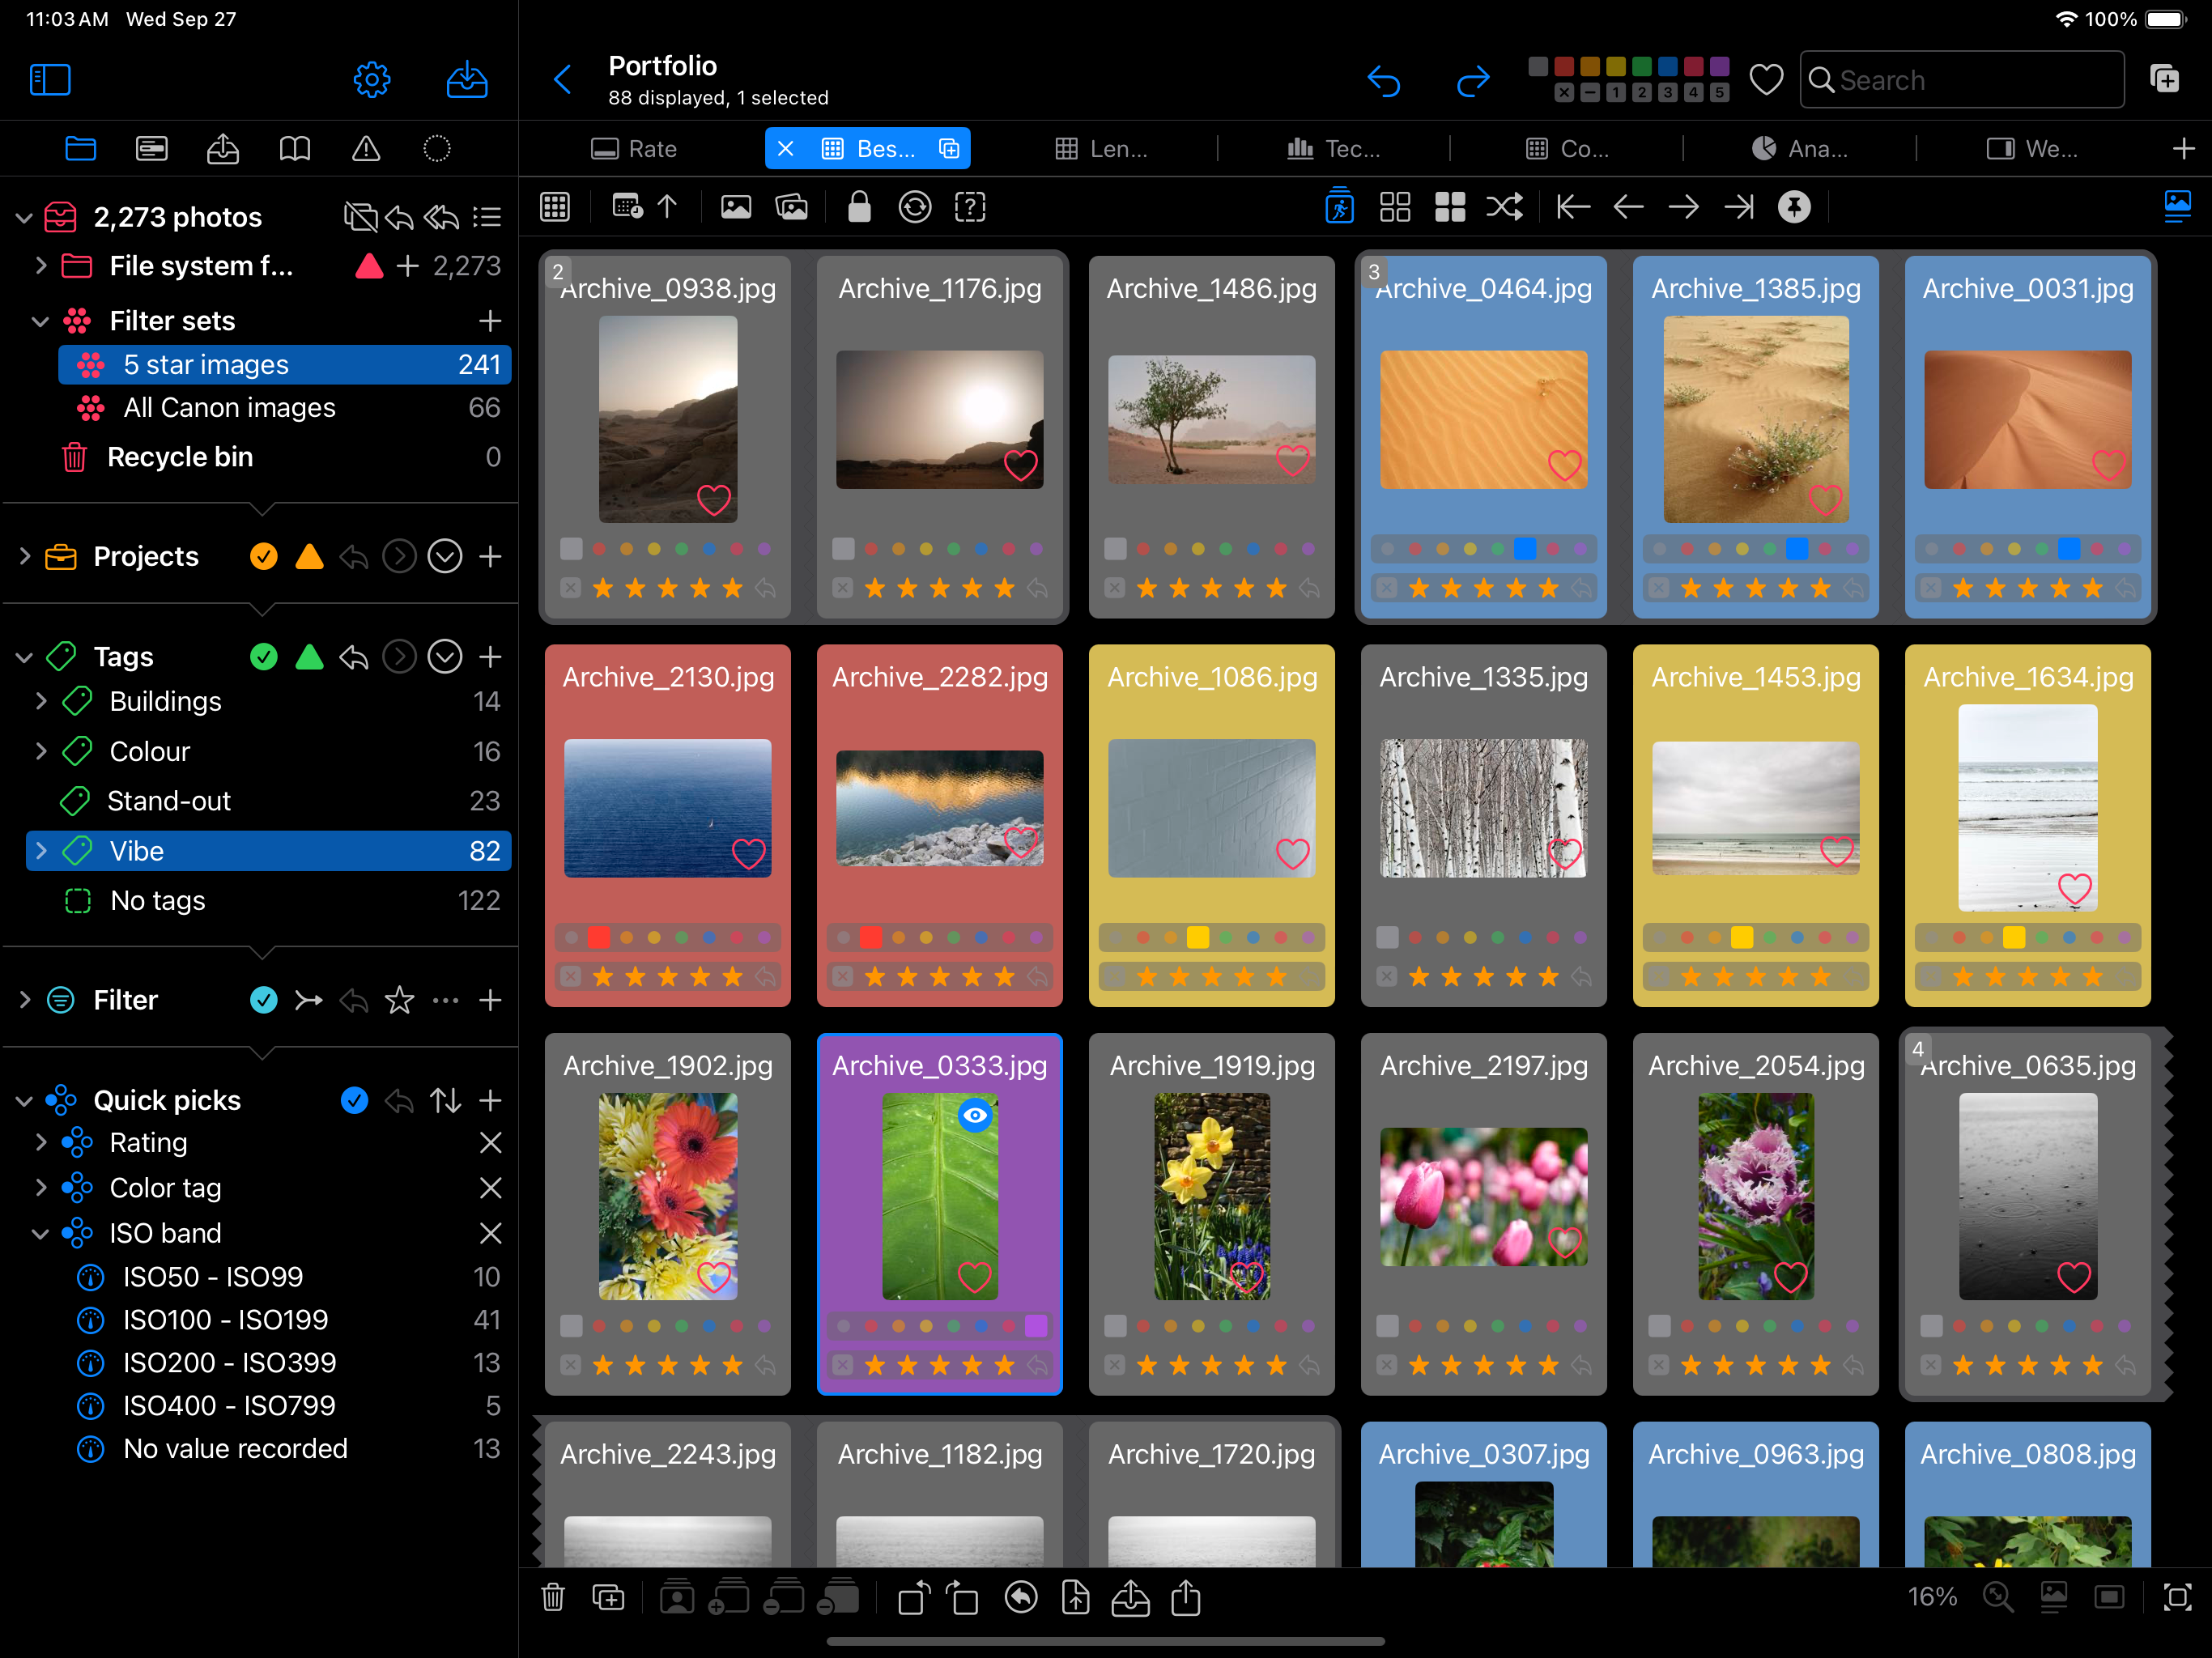Switch to the Ana... tab
The image size is (2212, 1658).
click(1799, 149)
